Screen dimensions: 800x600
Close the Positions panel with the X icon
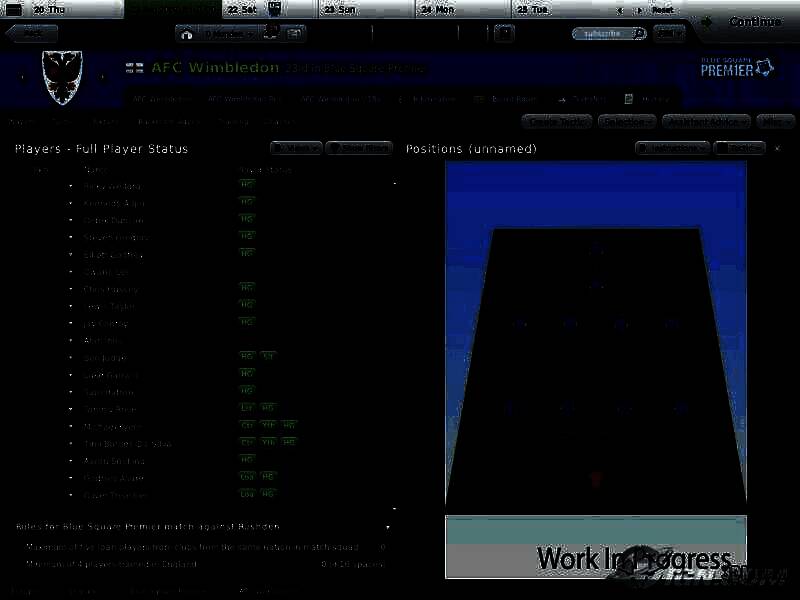tap(778, 148)
